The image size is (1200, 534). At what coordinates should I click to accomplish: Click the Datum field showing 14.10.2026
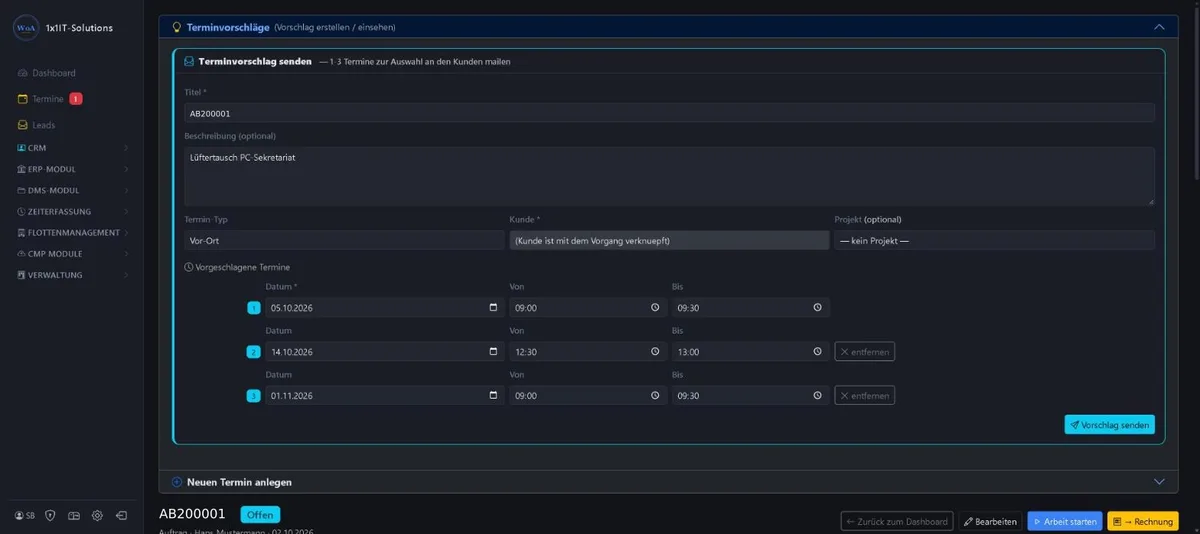[385, 352]
